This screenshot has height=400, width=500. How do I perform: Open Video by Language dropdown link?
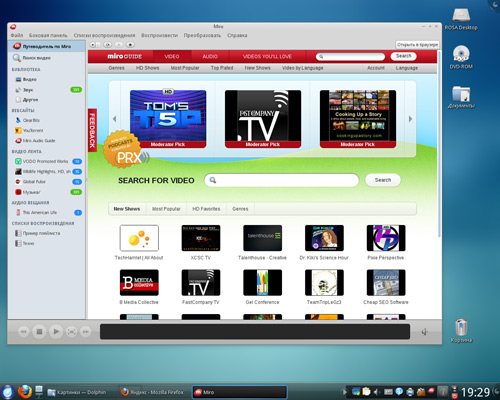click(302, 68)
